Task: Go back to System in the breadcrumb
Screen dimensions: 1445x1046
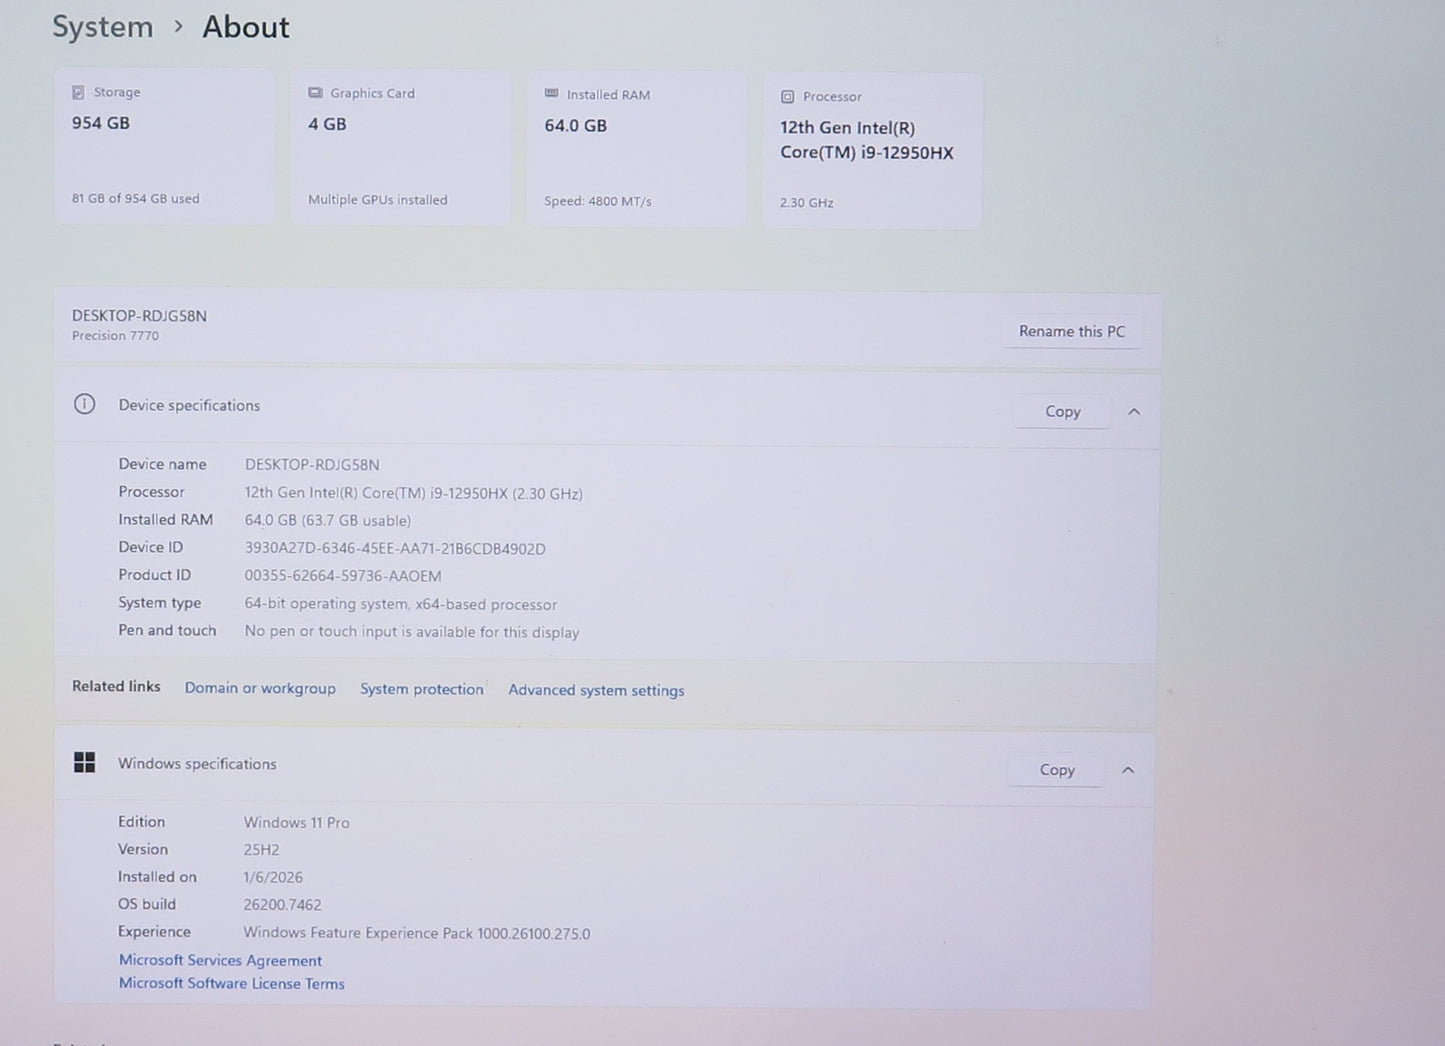Action: tap(102, 27)
